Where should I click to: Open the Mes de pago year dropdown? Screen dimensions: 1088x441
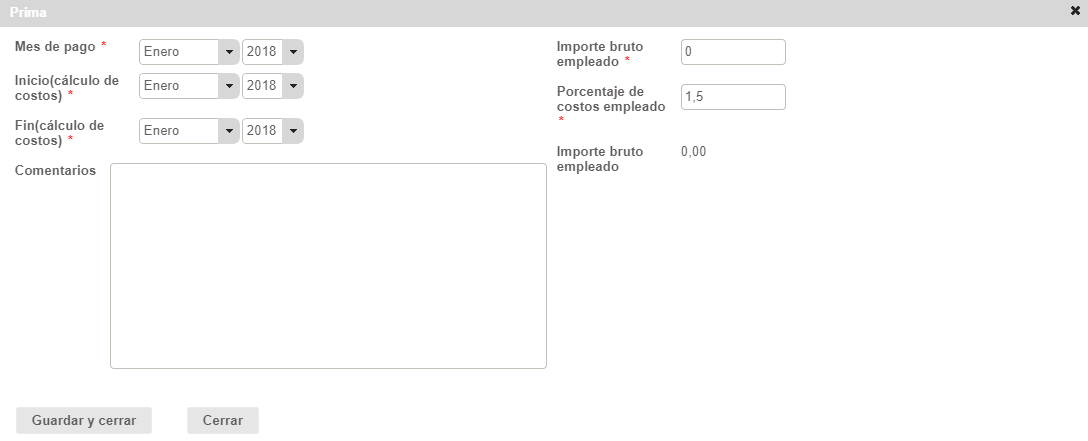[272, 52]
